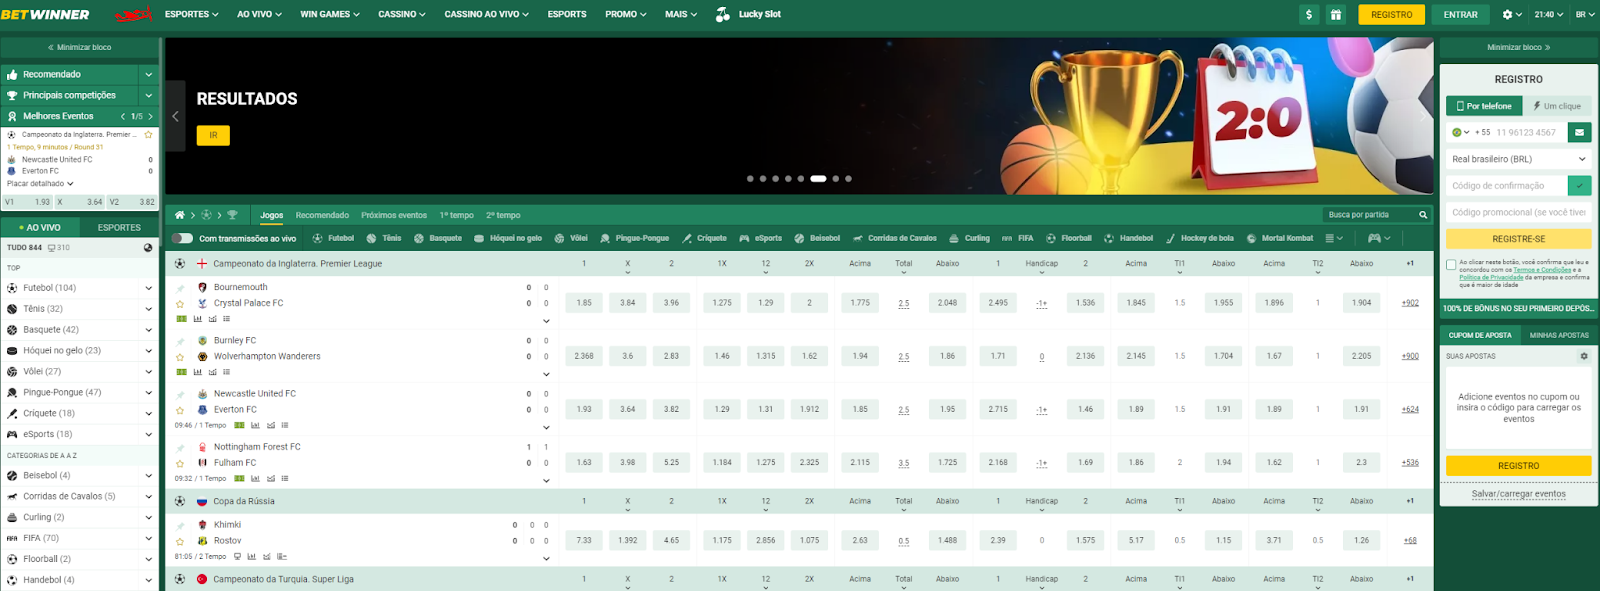This screenshot has width=1600, height=591.
Task: Click the dollar sign payments icon
Action: [x=1309, y=15]
